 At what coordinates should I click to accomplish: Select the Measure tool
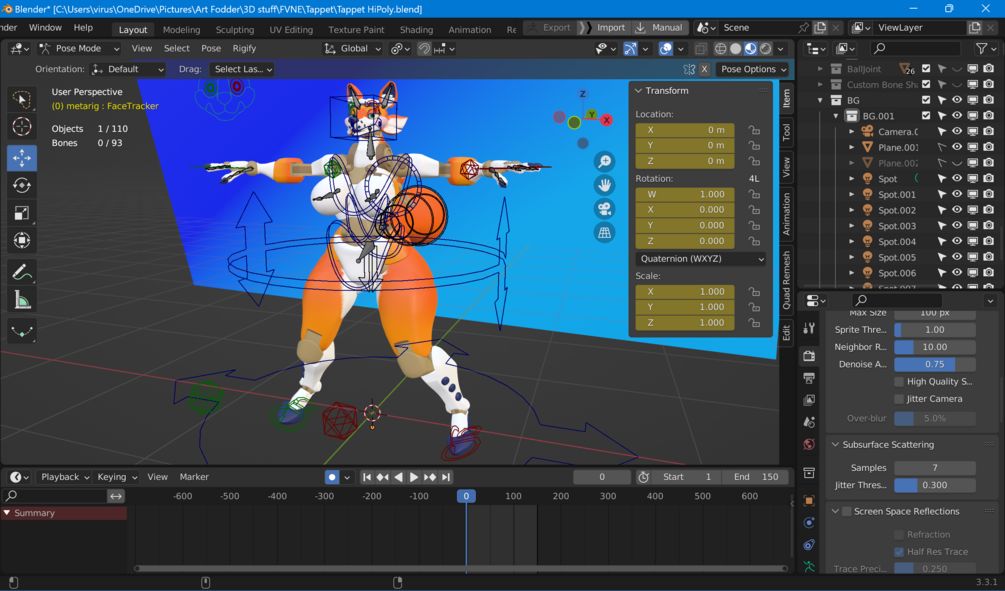pyautogui.click(x=22, y=300)
